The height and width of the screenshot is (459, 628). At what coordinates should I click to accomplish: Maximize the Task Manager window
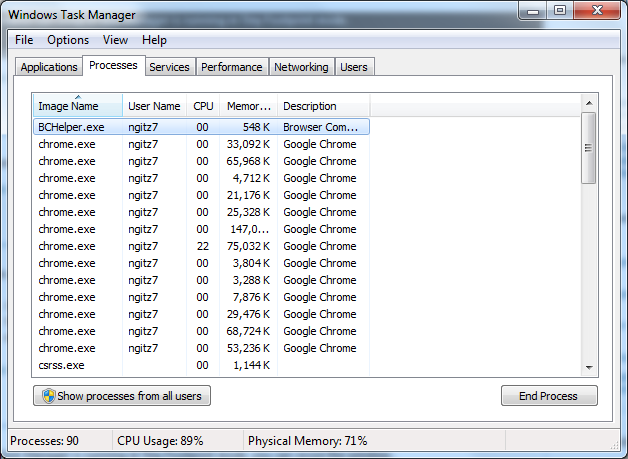point(559,11)
